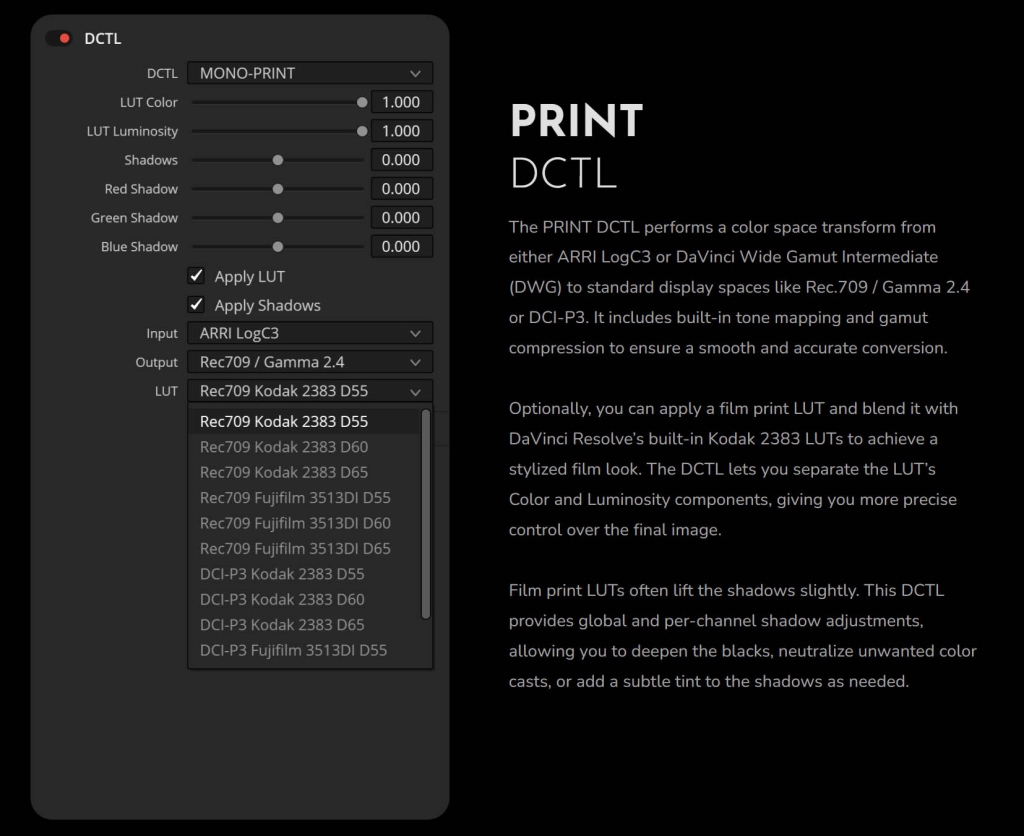The height and width of the screenshot is (836, 1024).
Task: Choose DCI-P3 Kodak 2383 D55 option
Action: [x=282, y=574]
